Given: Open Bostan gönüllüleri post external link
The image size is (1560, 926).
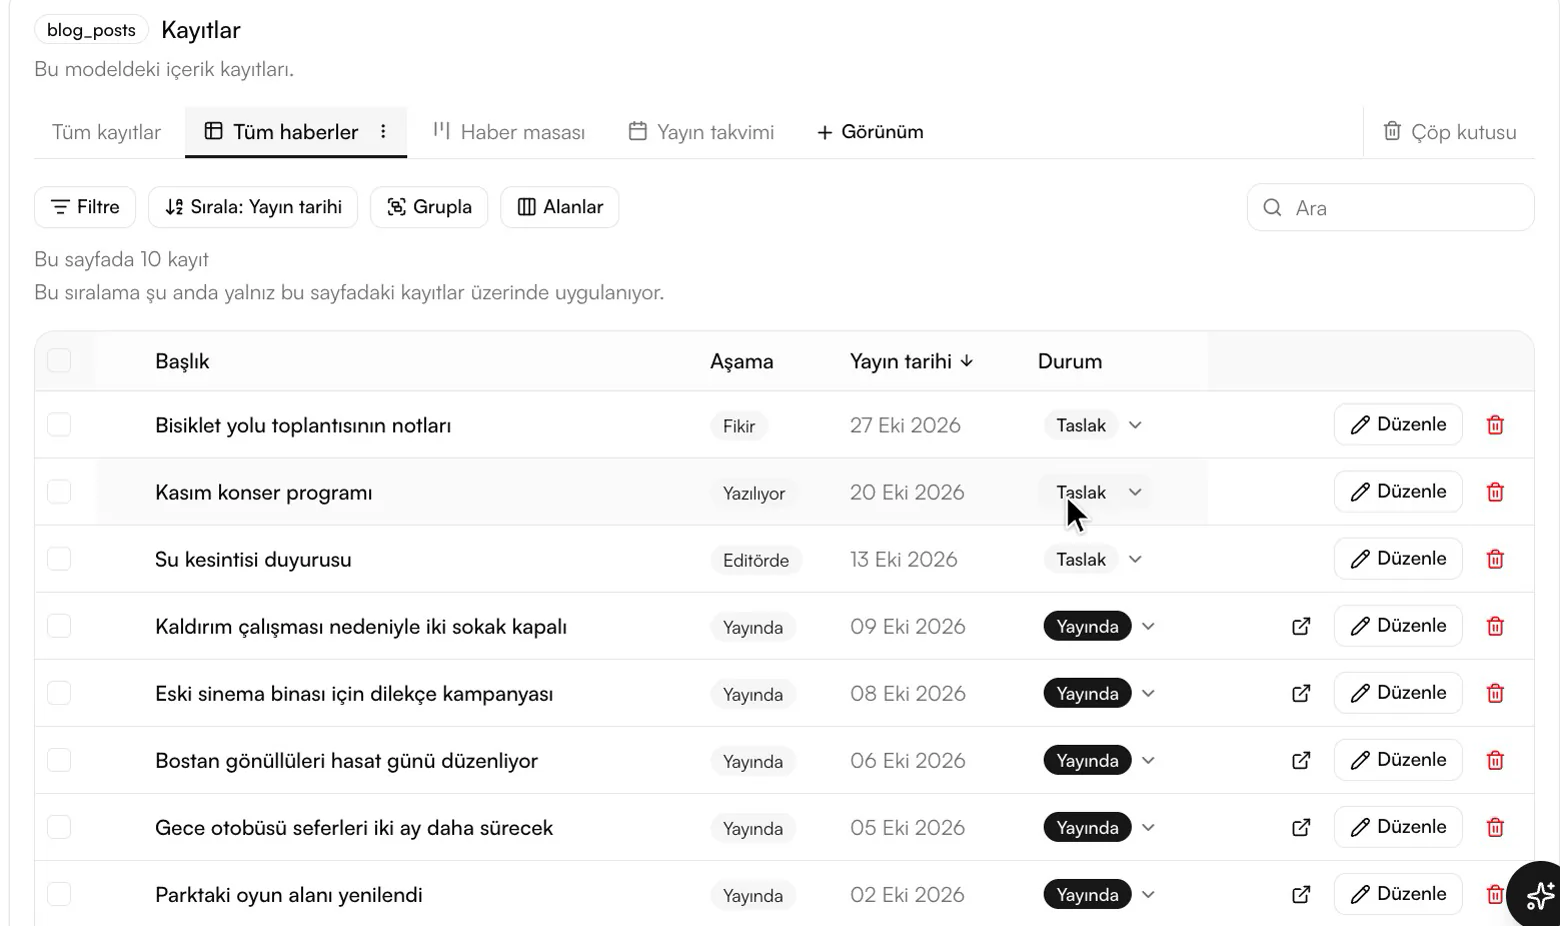Looking at the screenshot, I should point(1301,760).
